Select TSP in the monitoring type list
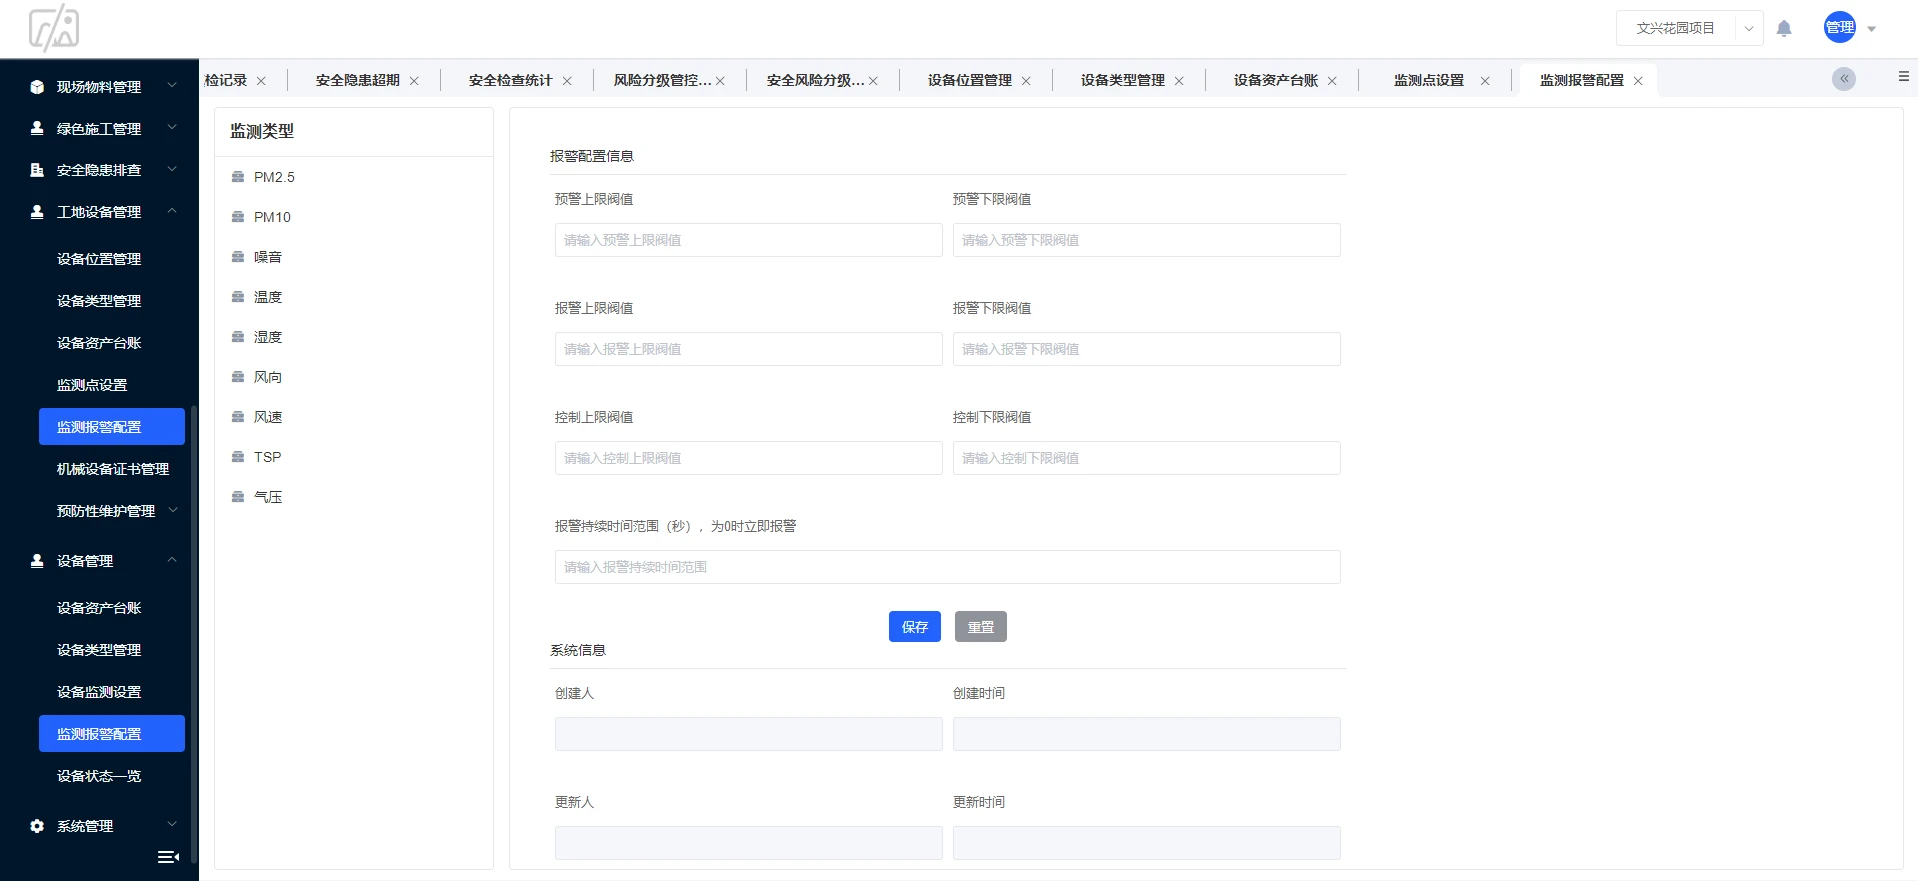This screenshot has height=881, width=1918. (267, 457)
